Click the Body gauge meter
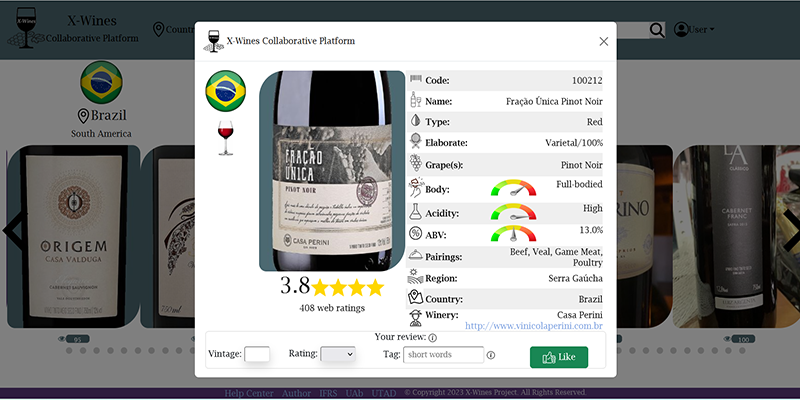The image size is (800, 400). pyautogui.click(x=513, y=188)
